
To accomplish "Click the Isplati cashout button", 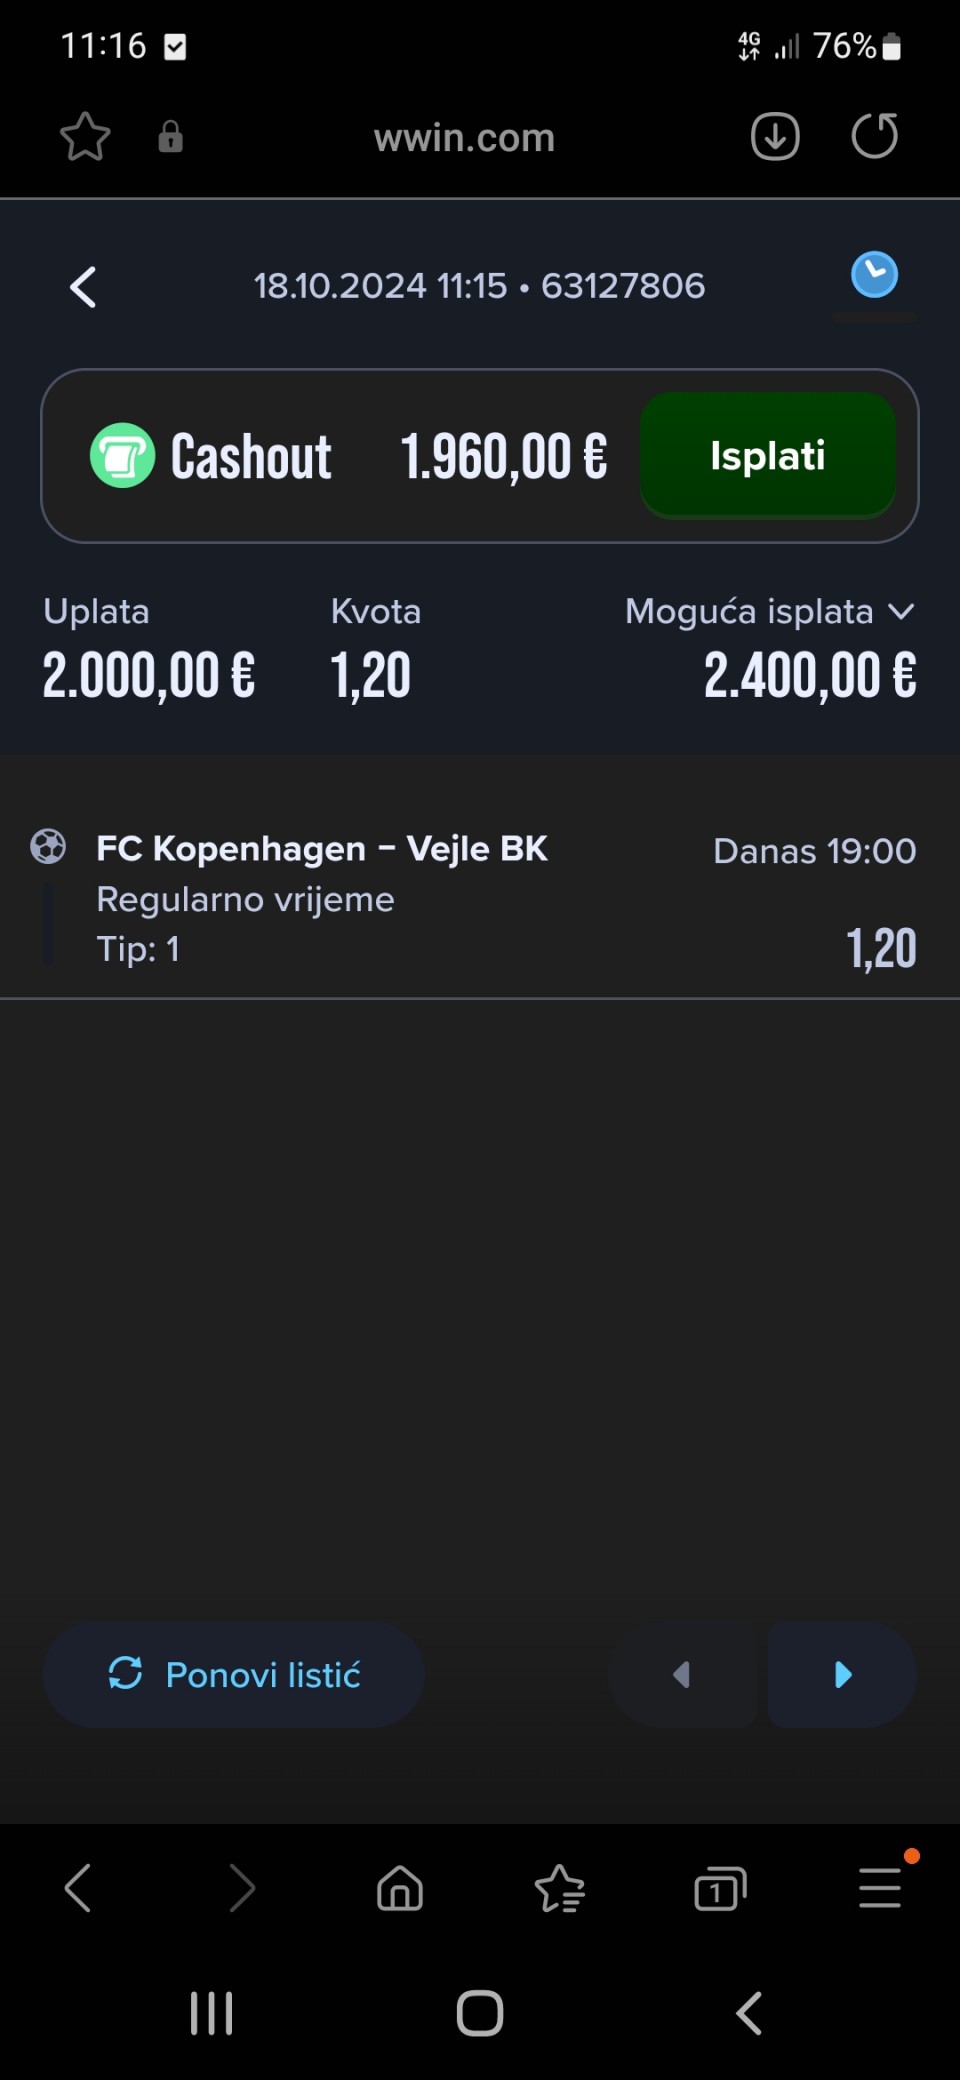I will (768, 456).
